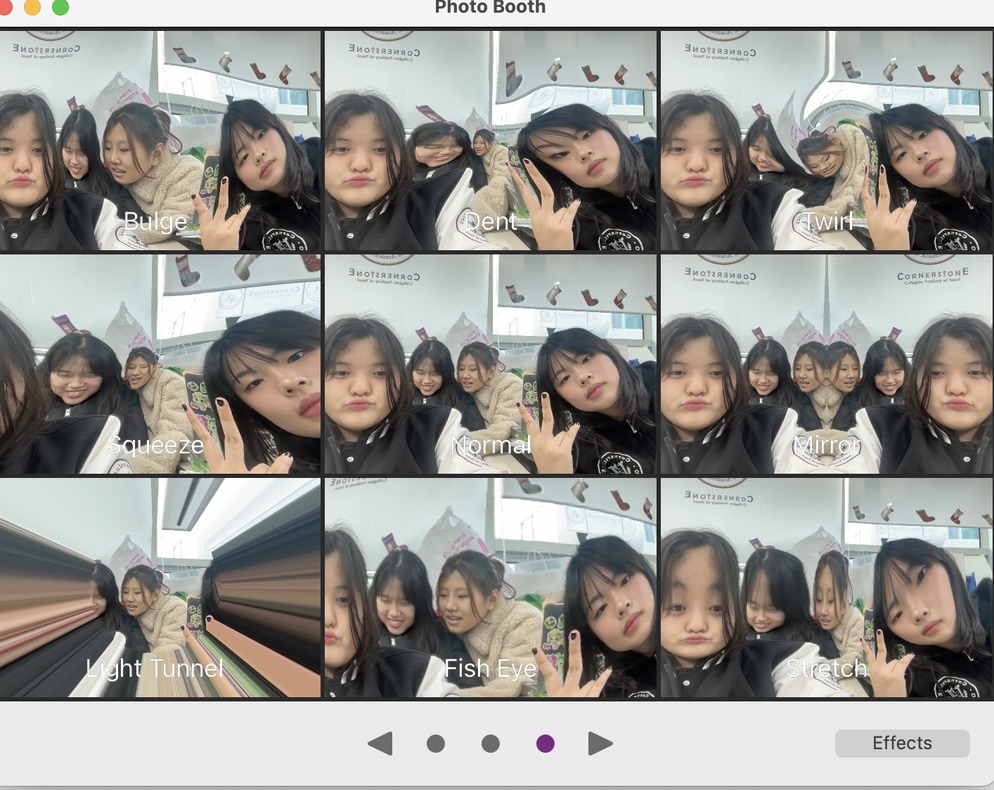Go to next effects page arrow

click(x=600, y=743)
